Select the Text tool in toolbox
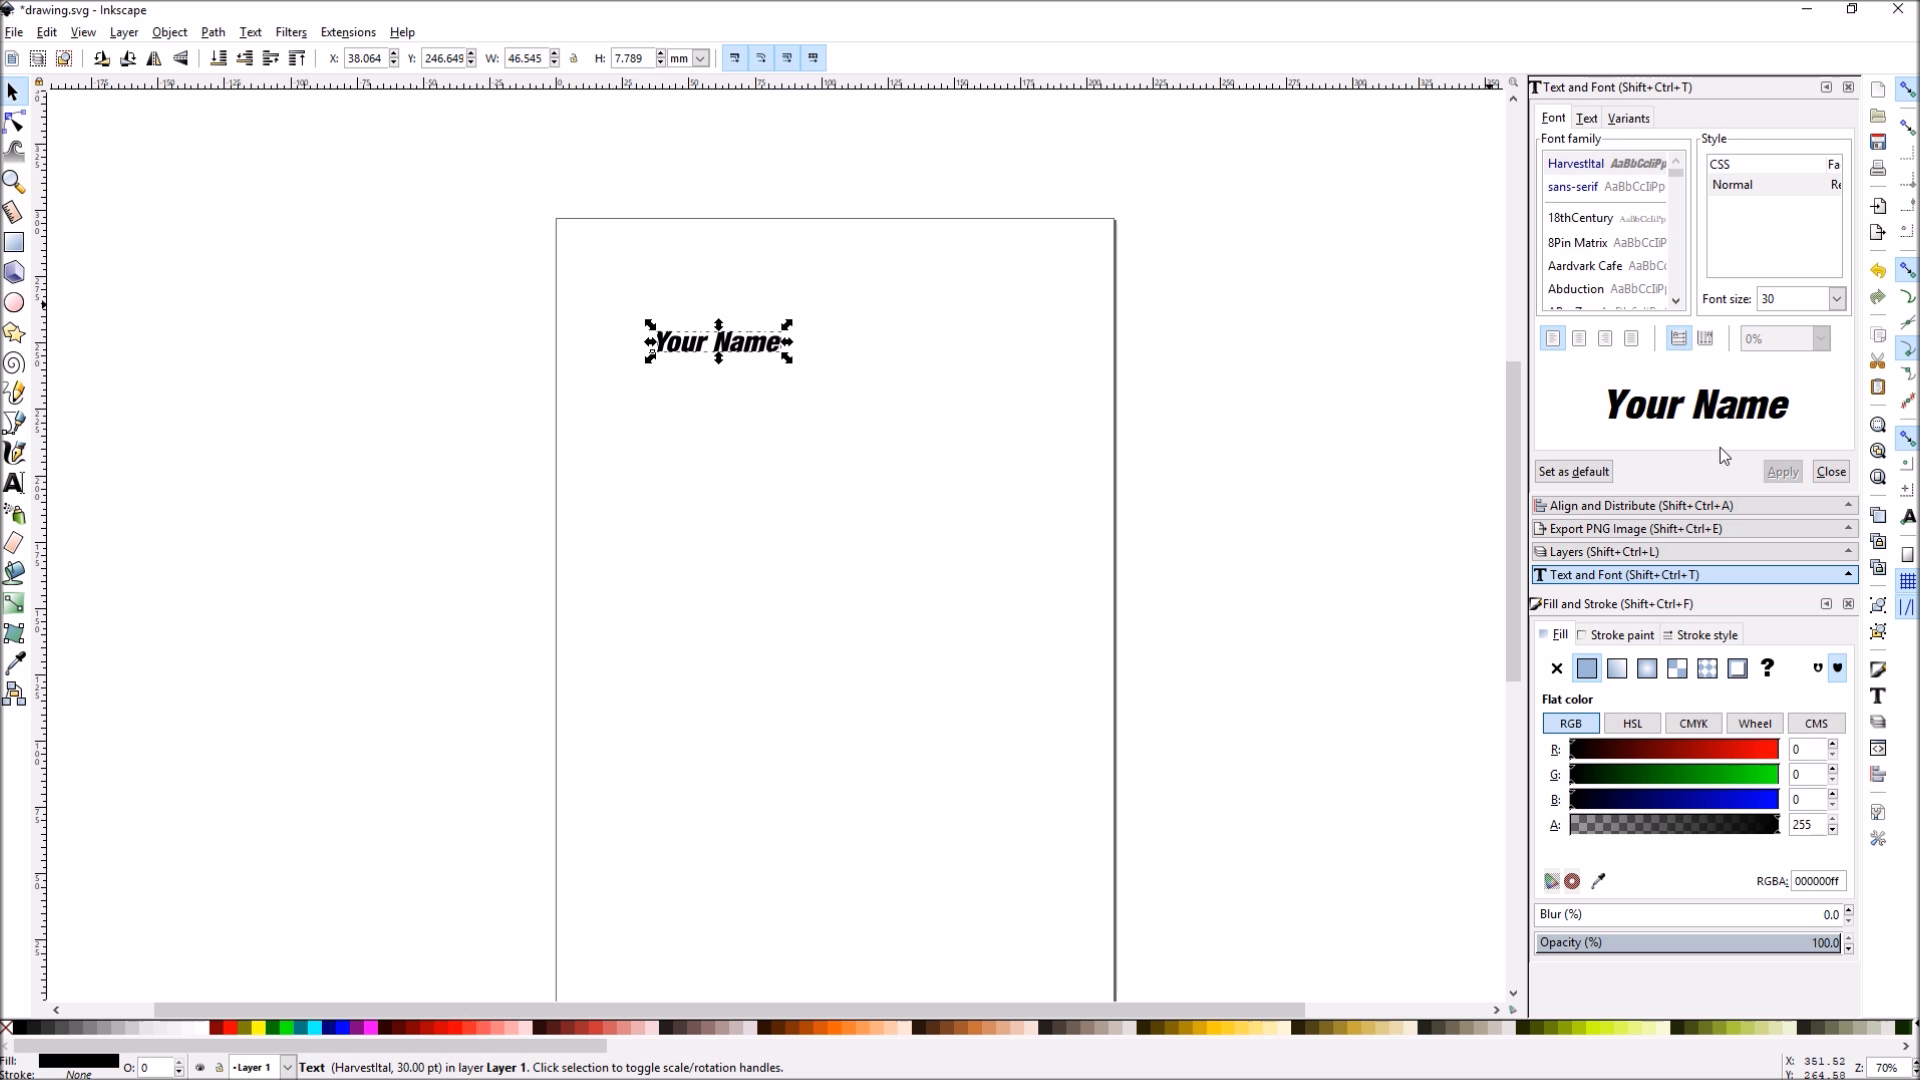The height and width of the screenshot is (1080, 1920). point(14,483)
